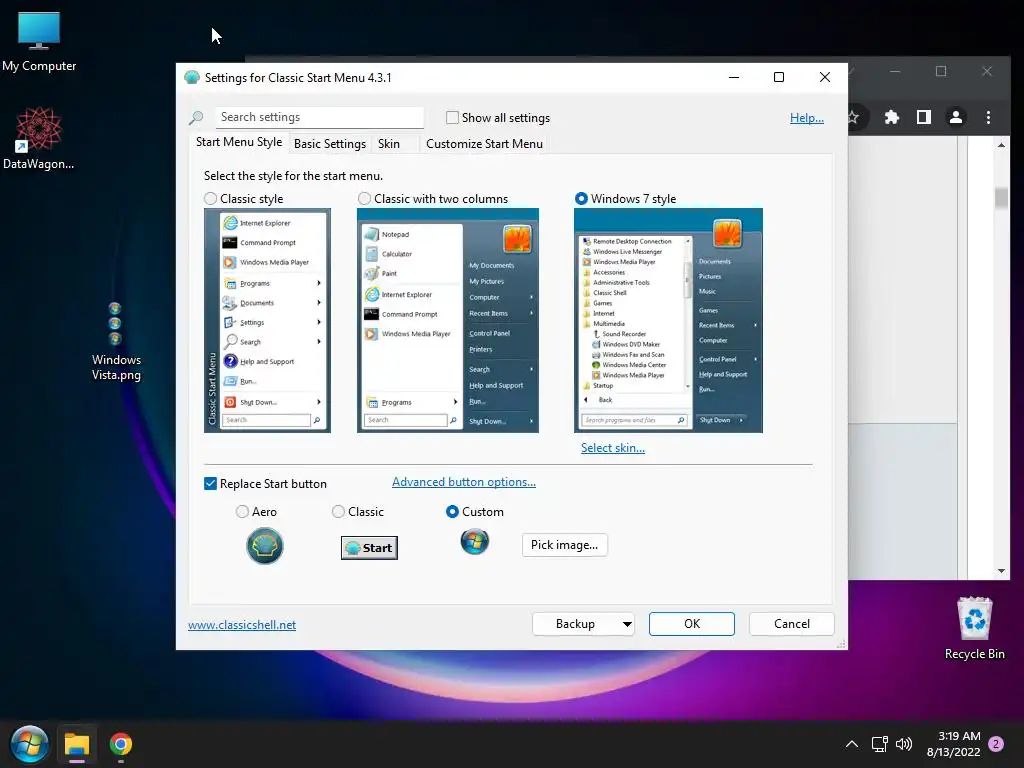Click the network icon in system tray
This screenshot has height=768, width=1024.
point(879,744)
